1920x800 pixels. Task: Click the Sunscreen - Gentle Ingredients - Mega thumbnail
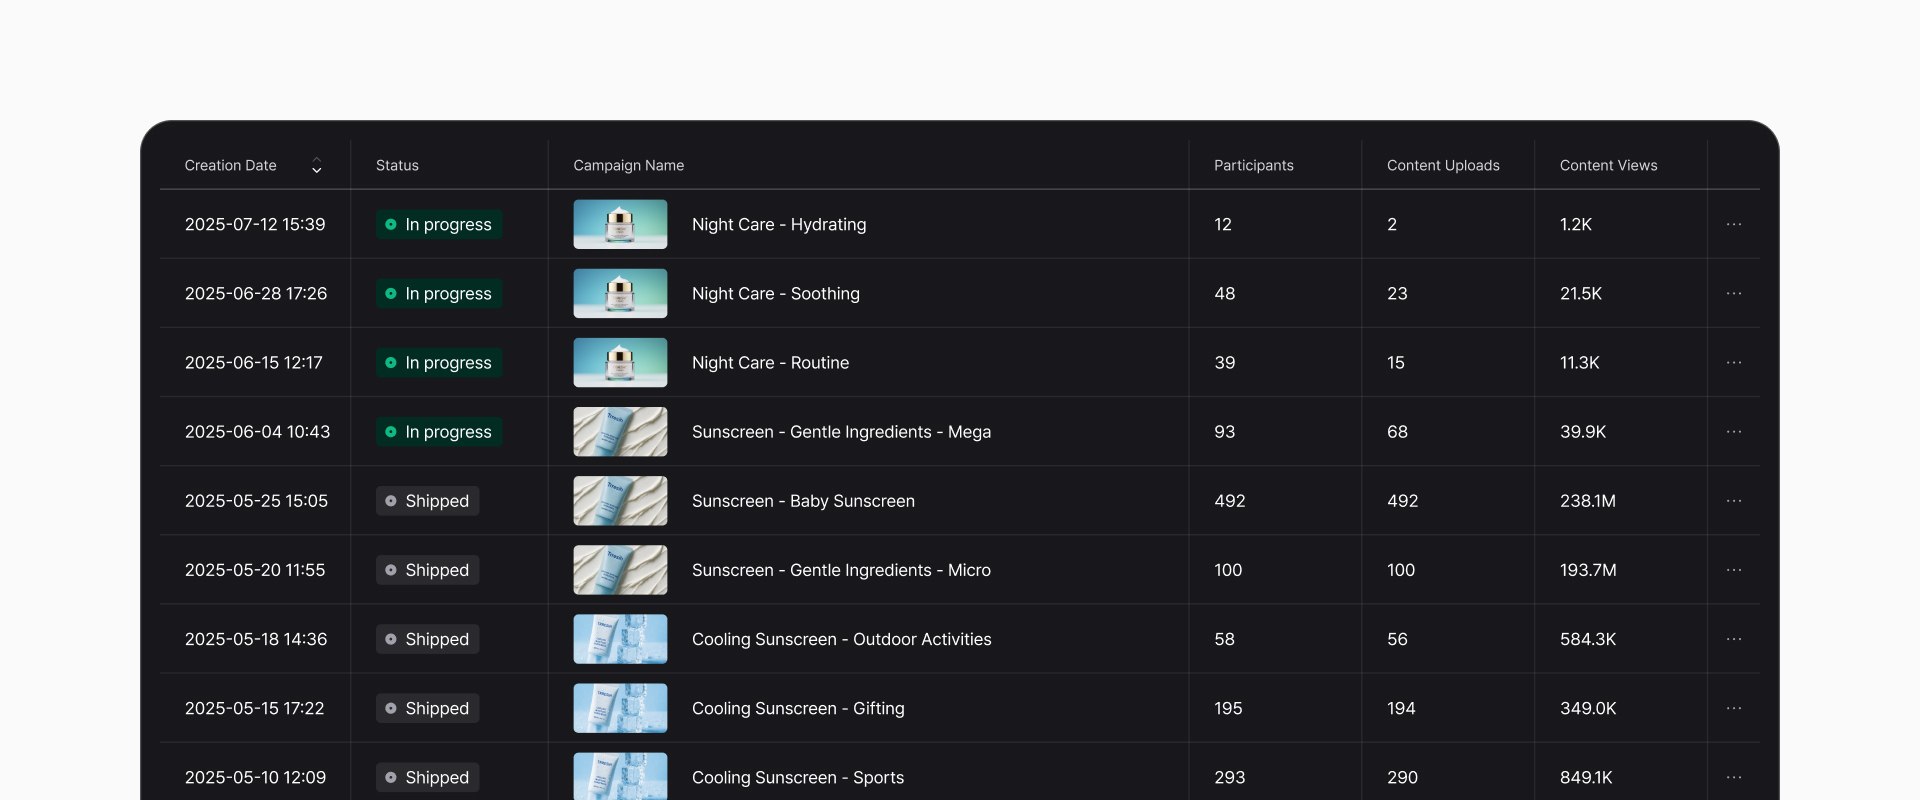pyautogui.click(x=620, y=432)
